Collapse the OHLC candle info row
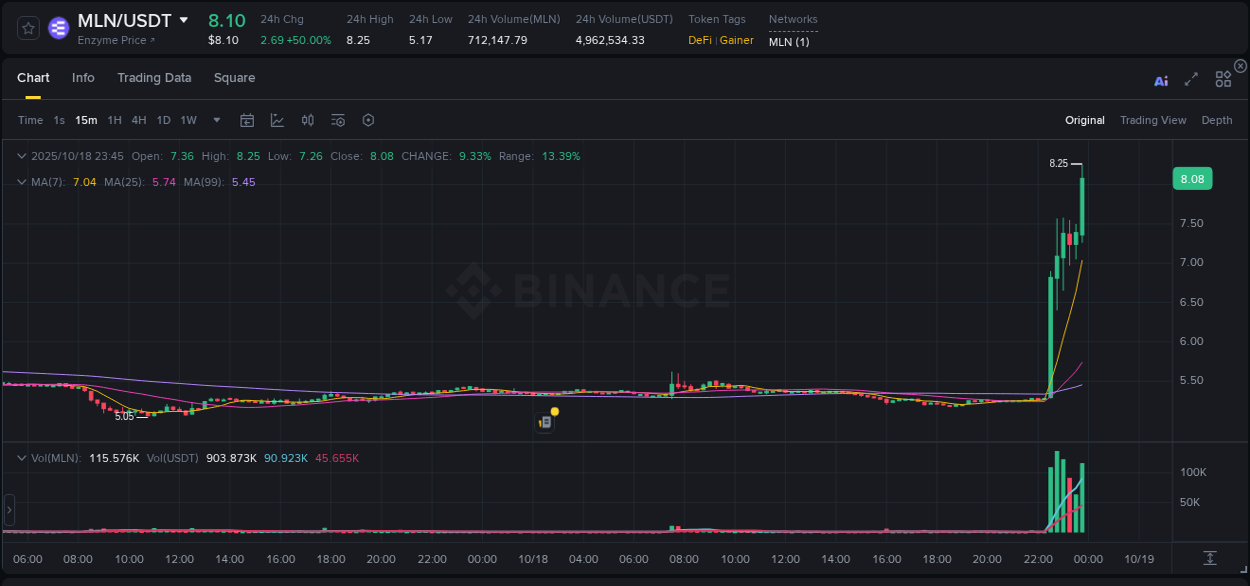The height and width of the screenshot is (586, 1250). 22,156
